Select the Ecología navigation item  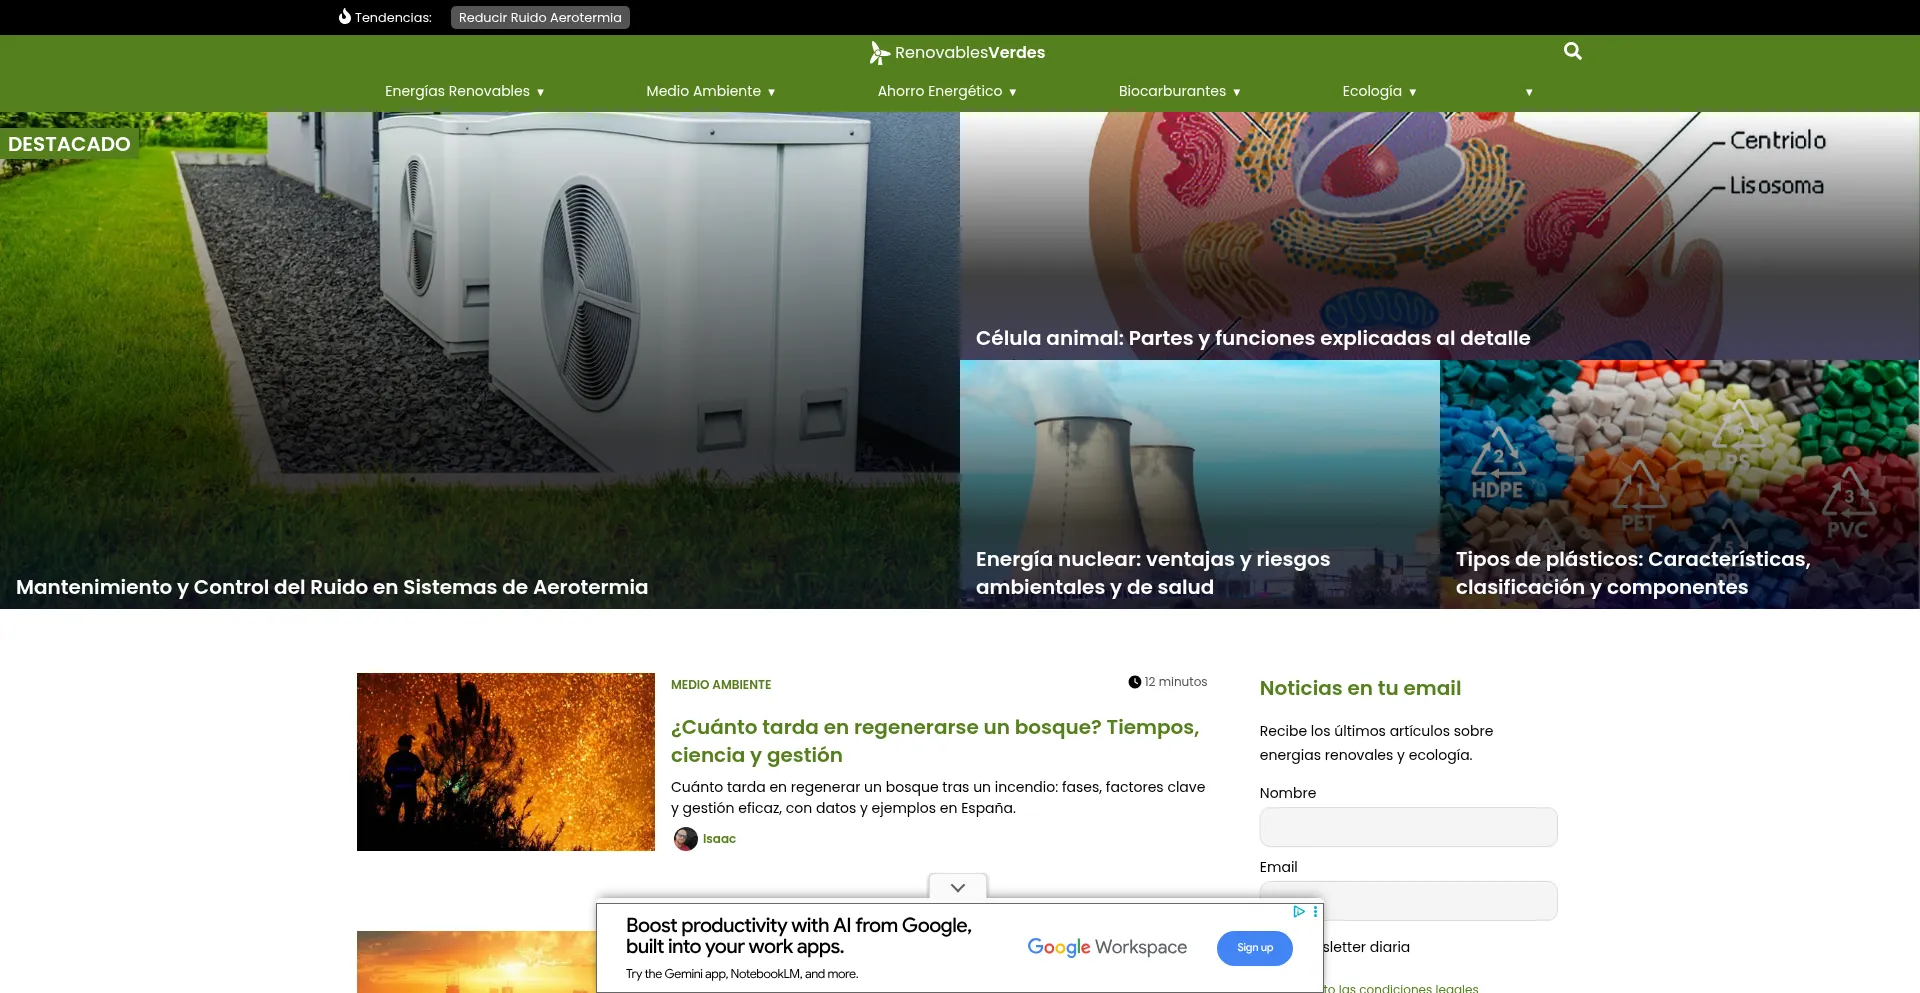(1378, 91)
